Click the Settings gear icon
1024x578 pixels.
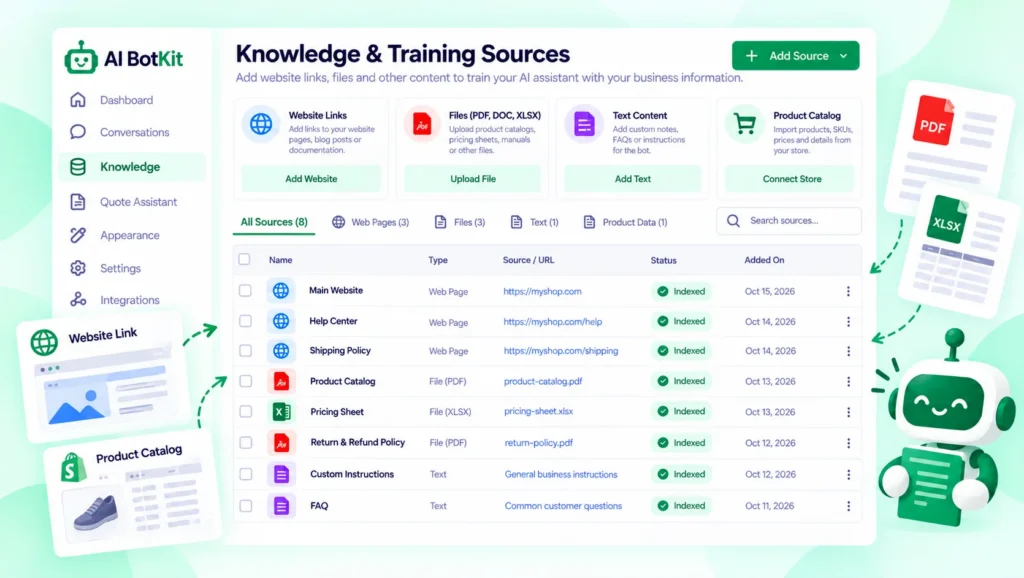click(78, 268)
